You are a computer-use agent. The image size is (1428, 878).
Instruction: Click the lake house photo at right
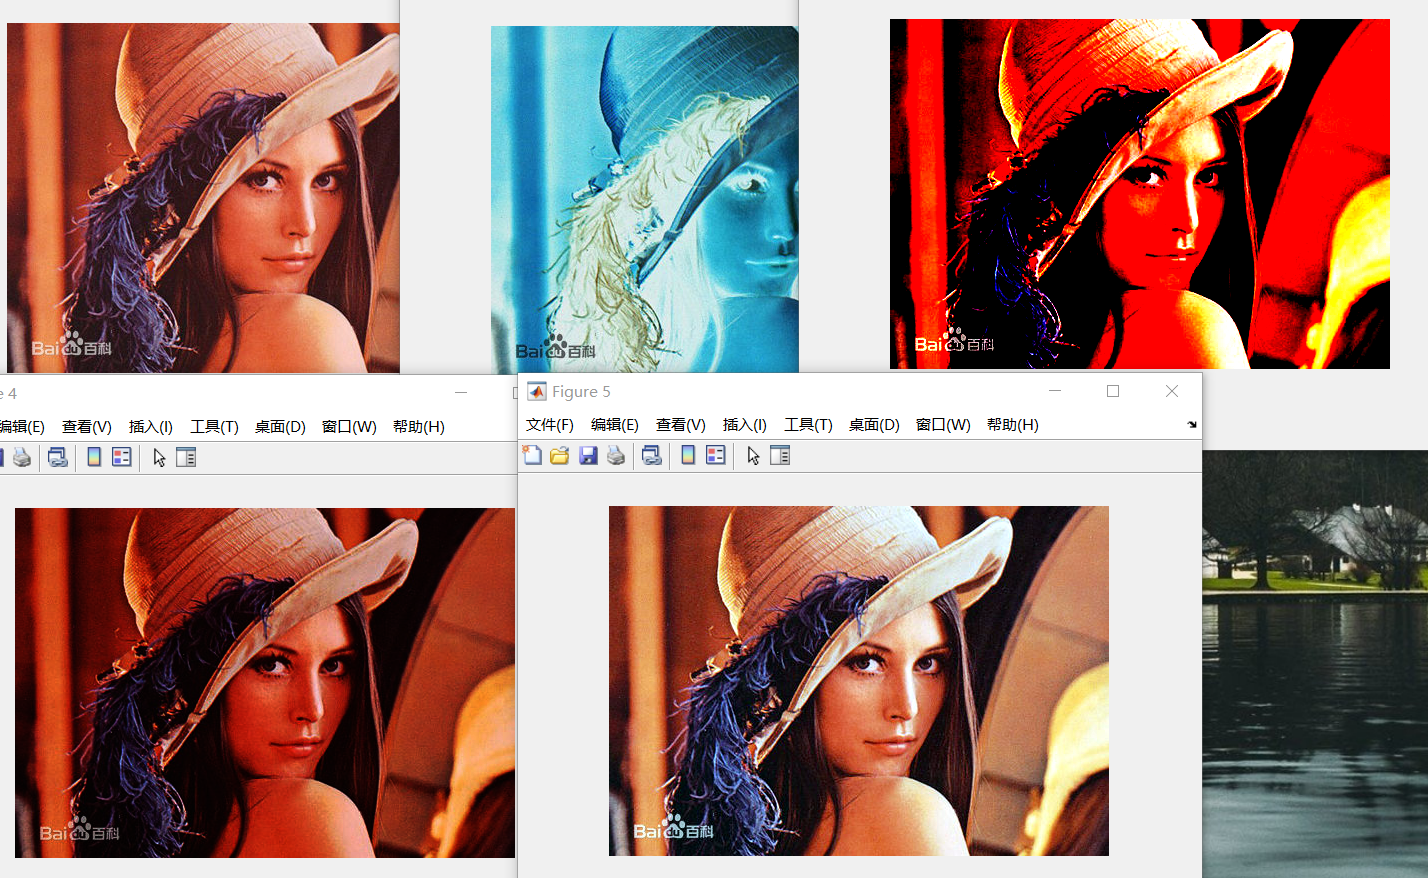tap(1315, 664)
